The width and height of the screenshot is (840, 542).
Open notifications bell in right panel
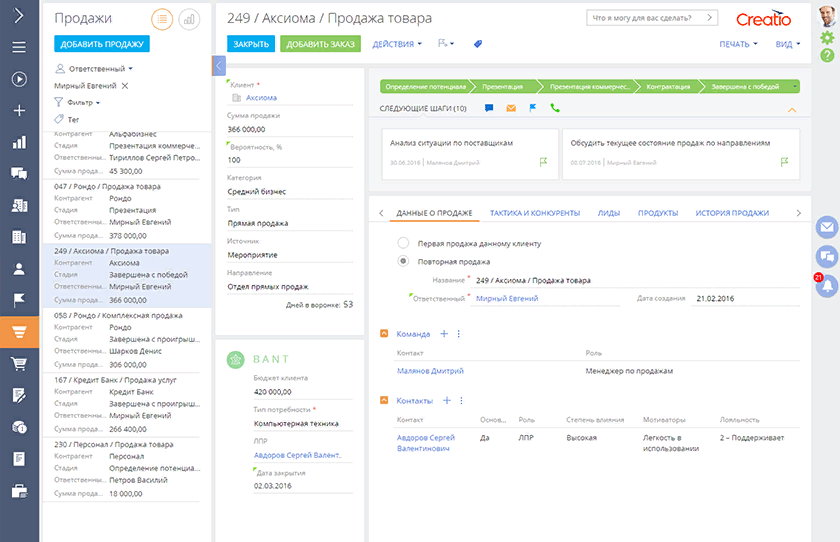point(827,286)
